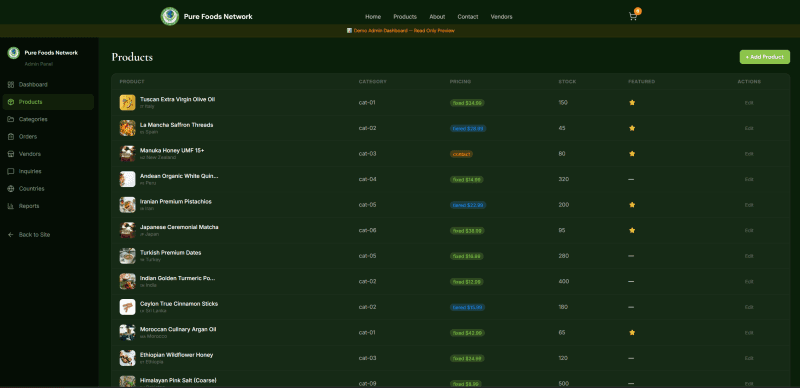The width and height of the screenshot is (800, 388).
Task: Click the Demo Admin Dashboard banner text
Action: pyautogui.click(x=401, y=31)
